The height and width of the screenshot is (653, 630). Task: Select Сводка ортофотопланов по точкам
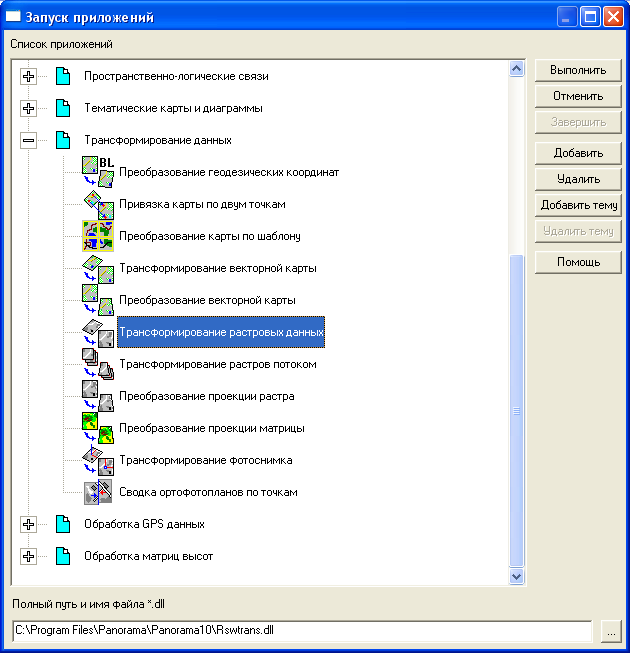[208, 492]
